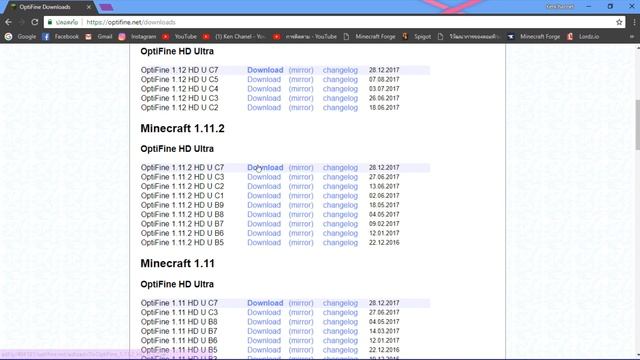Open changelog for OptiFine 1.11.2 HD U C1
This screenshot has height=360, width=640.
pyautogui.click(x=340, y=196)
